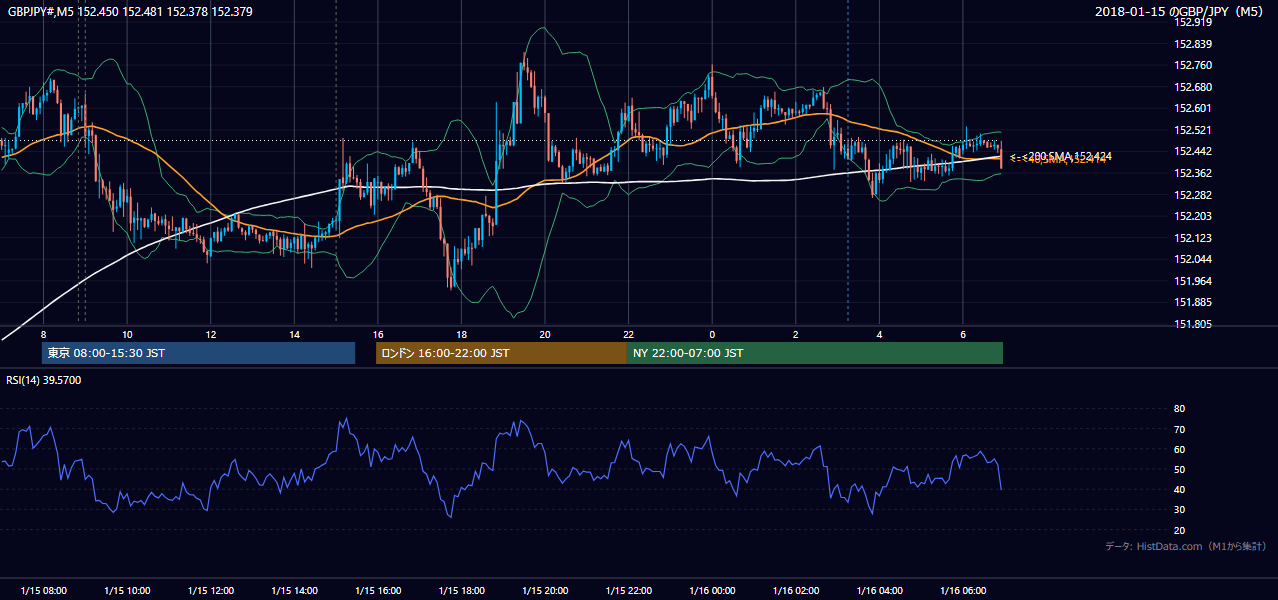Select the 東京 08:00-15:30 JST session bar
This screenshot has height=600, width=1278.
coord(198,353)
